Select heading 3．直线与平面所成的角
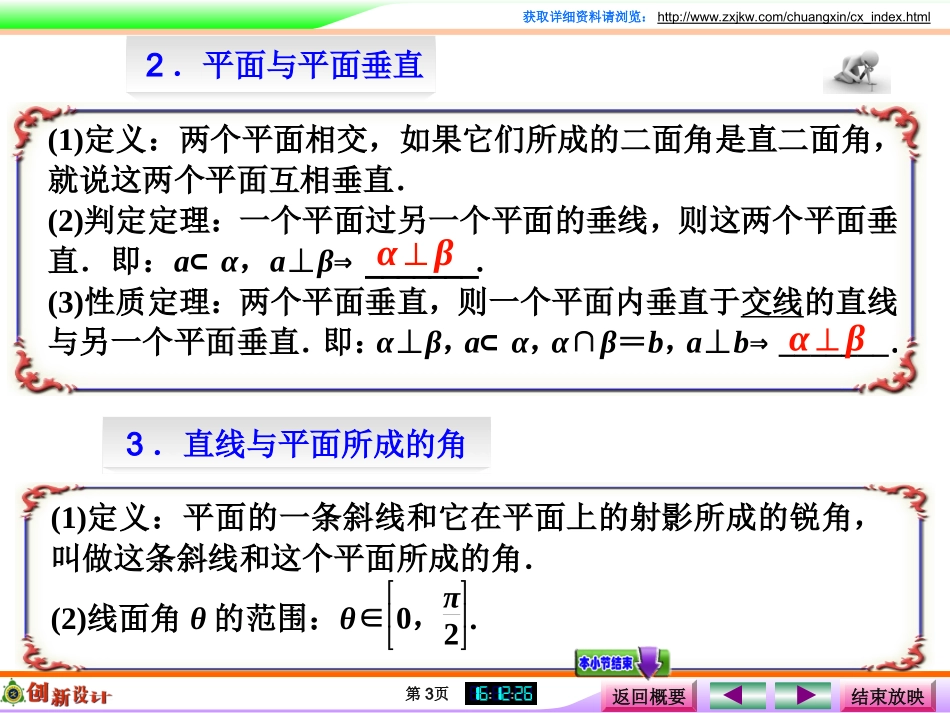Image resolution: width=950 pixels, height=713 pixels. pyautogui.click(x=296, y=444)
